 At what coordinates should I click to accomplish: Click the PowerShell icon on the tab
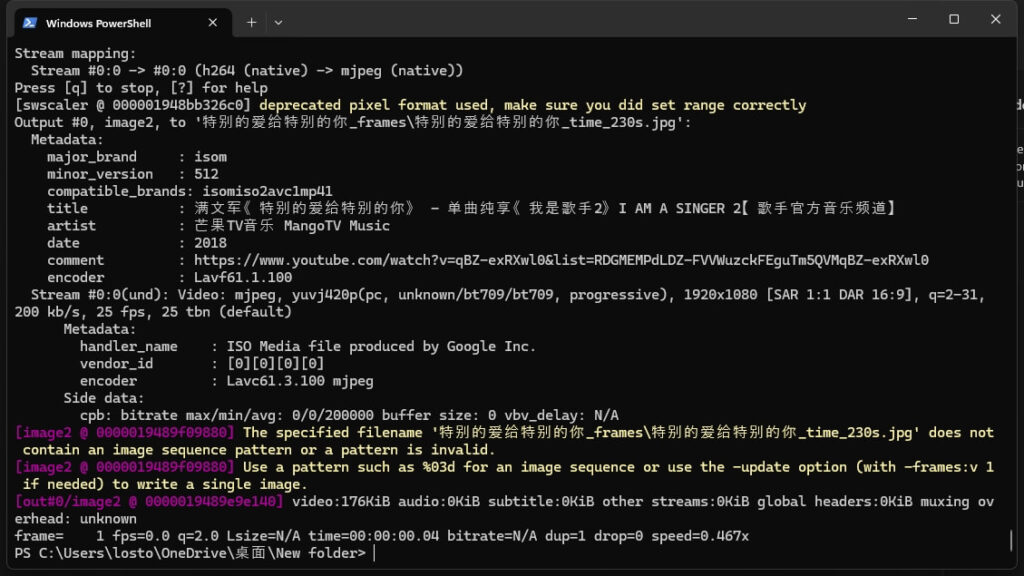coord(29,23)
